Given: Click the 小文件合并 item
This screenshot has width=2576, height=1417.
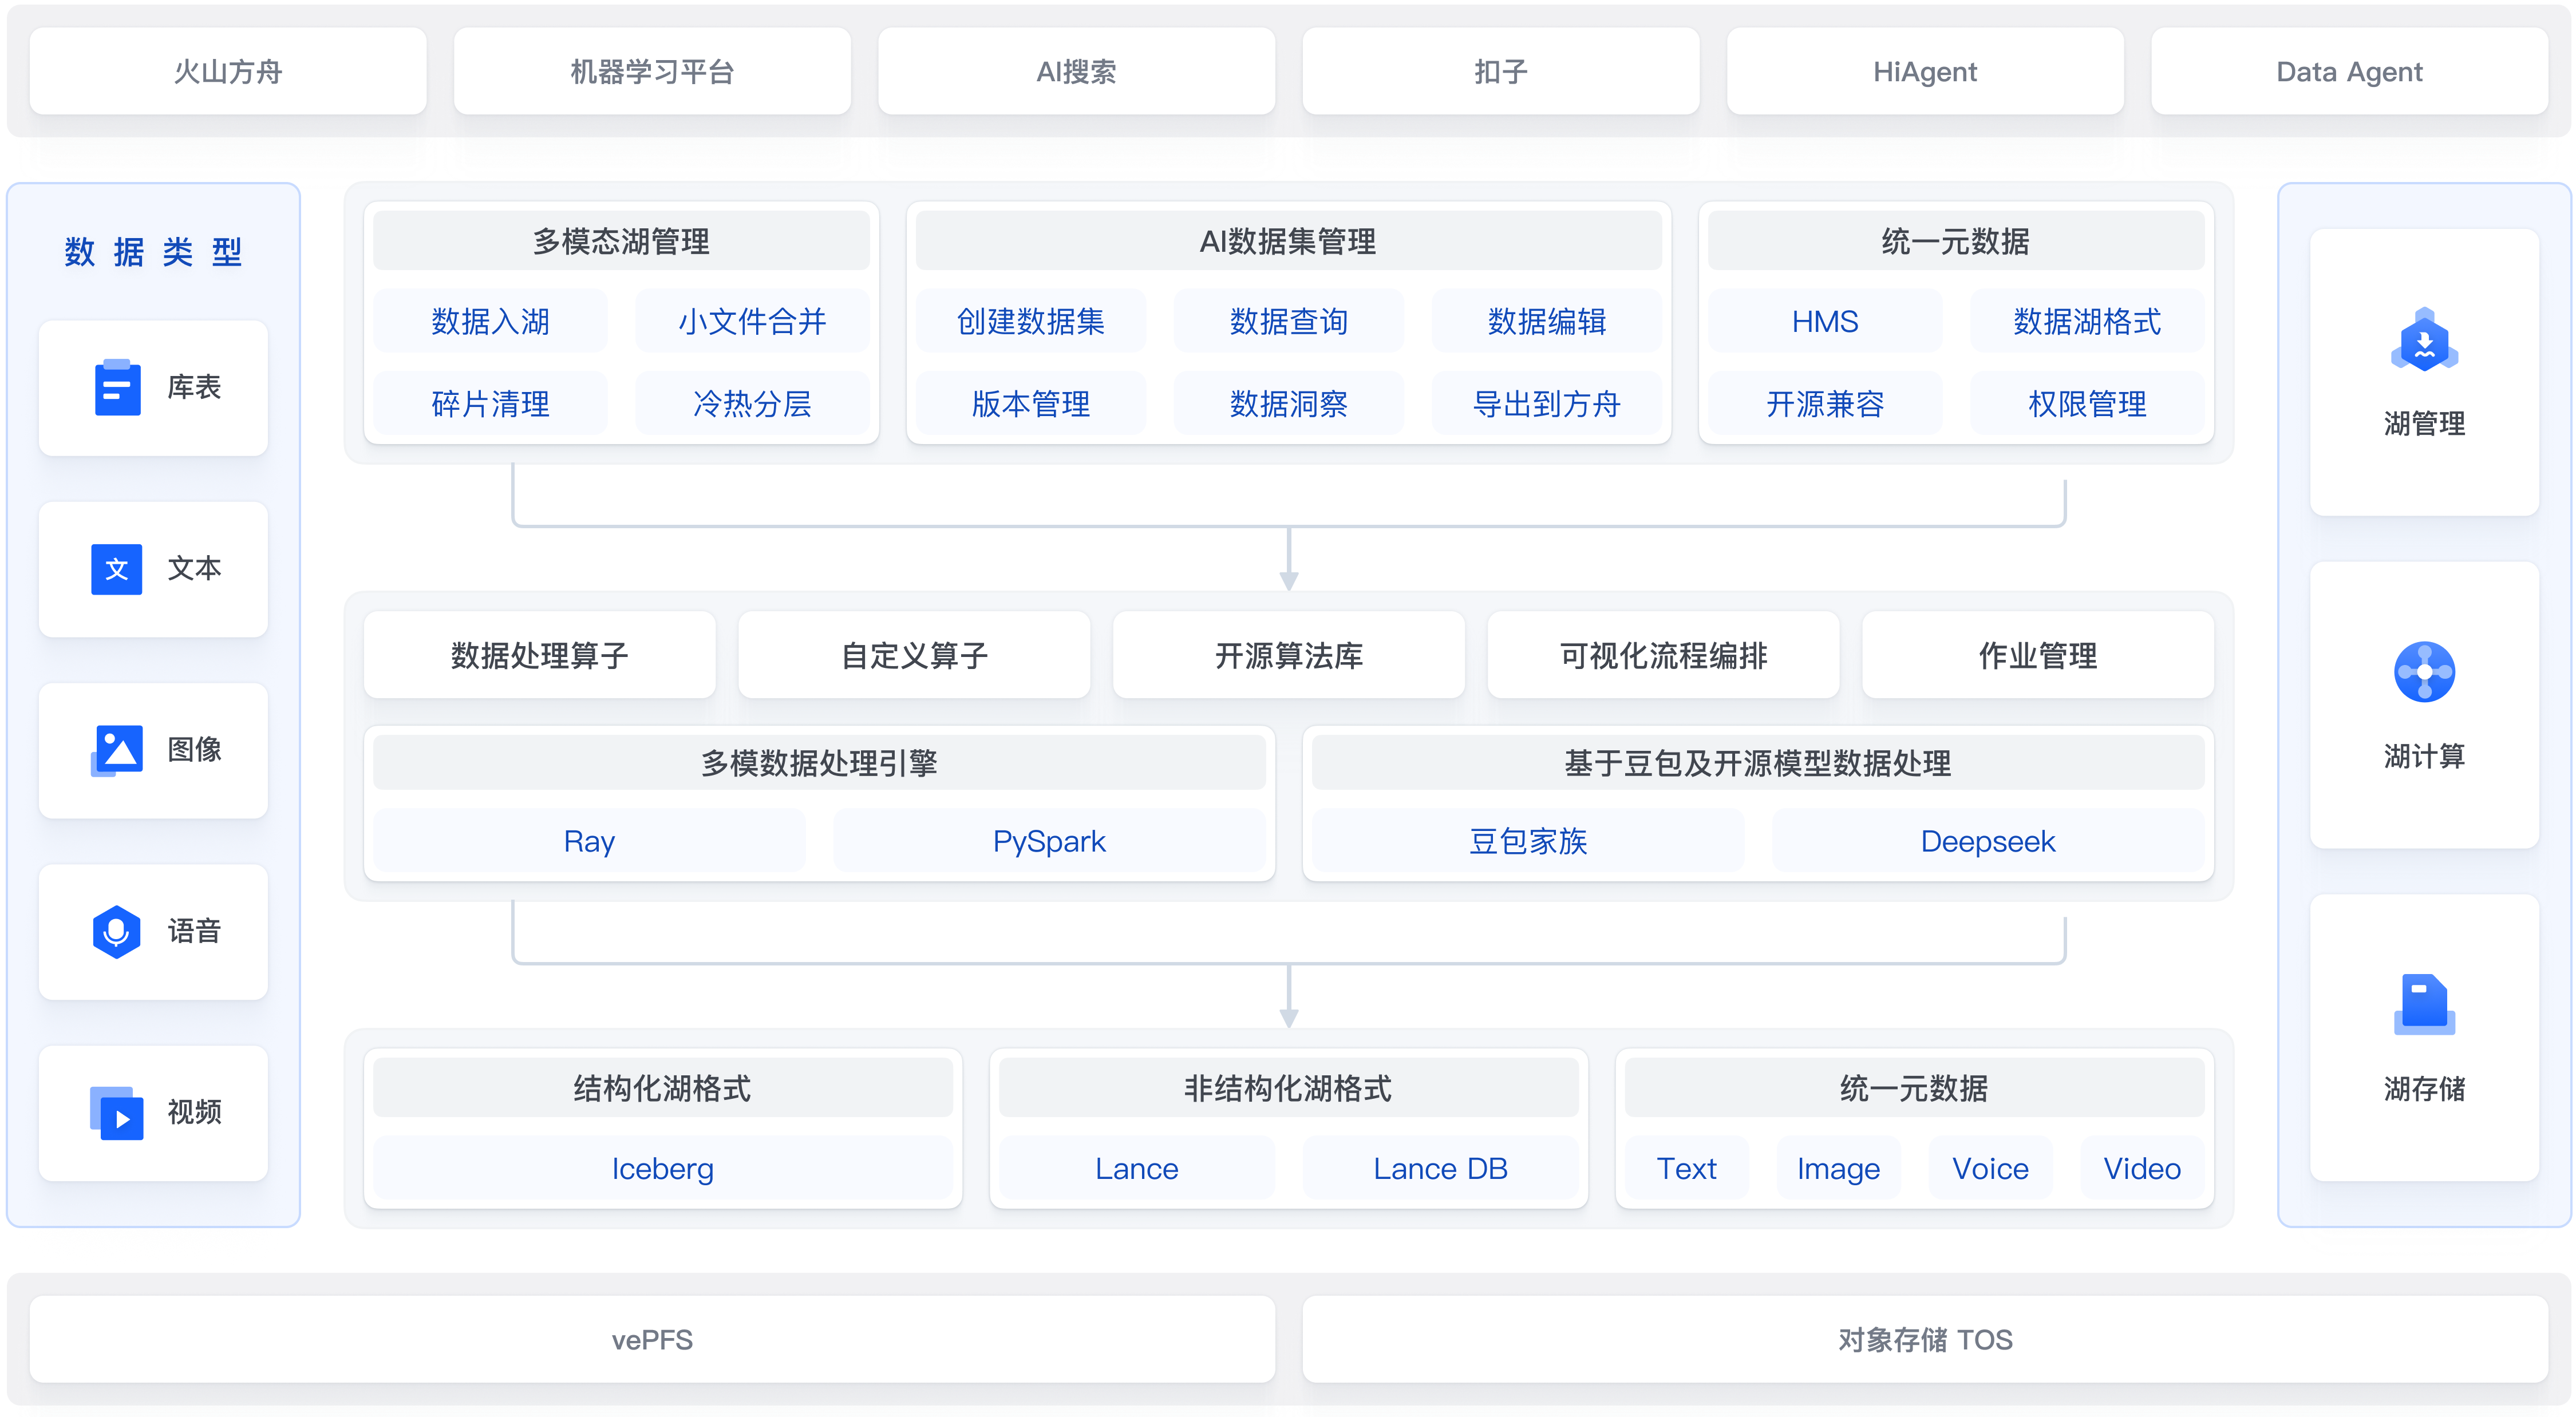Looking at the screenshot, I should (752, 321).
